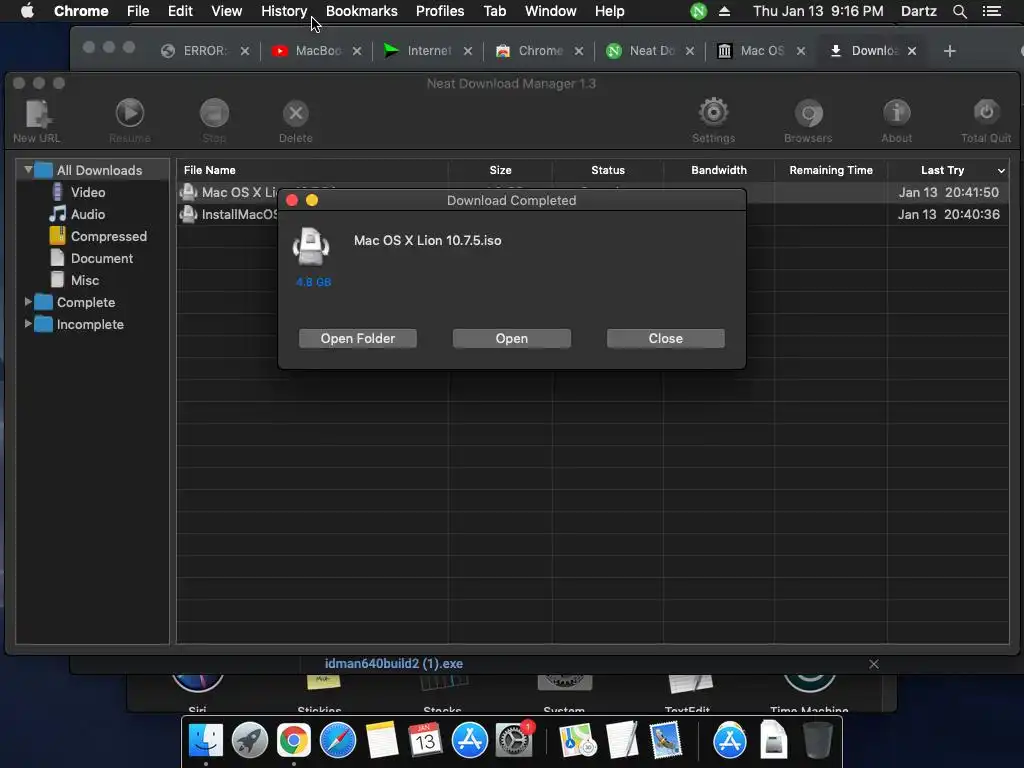Select the Misc category in sidebar
This screenshot has height=768, width=1024.
(85, 280)
